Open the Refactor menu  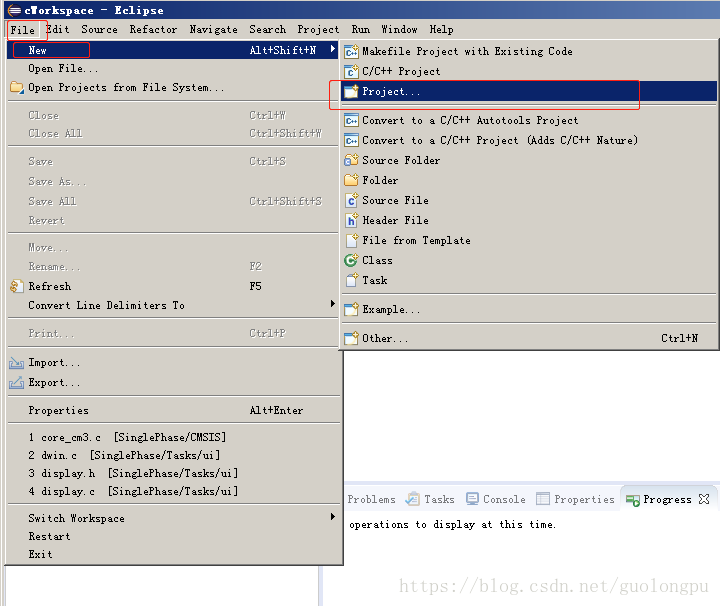pyautogui.click(x=153, y=29)
